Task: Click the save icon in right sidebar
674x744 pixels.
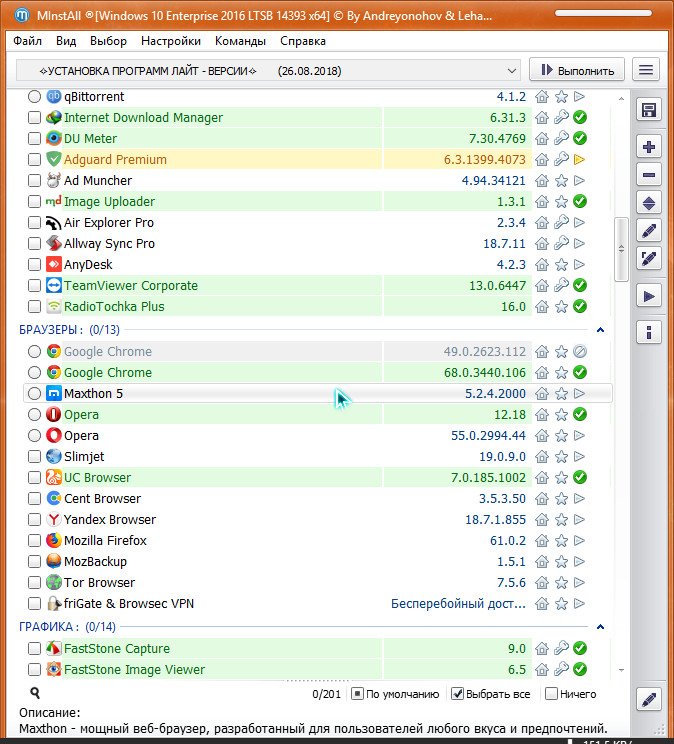Action: 648,110
